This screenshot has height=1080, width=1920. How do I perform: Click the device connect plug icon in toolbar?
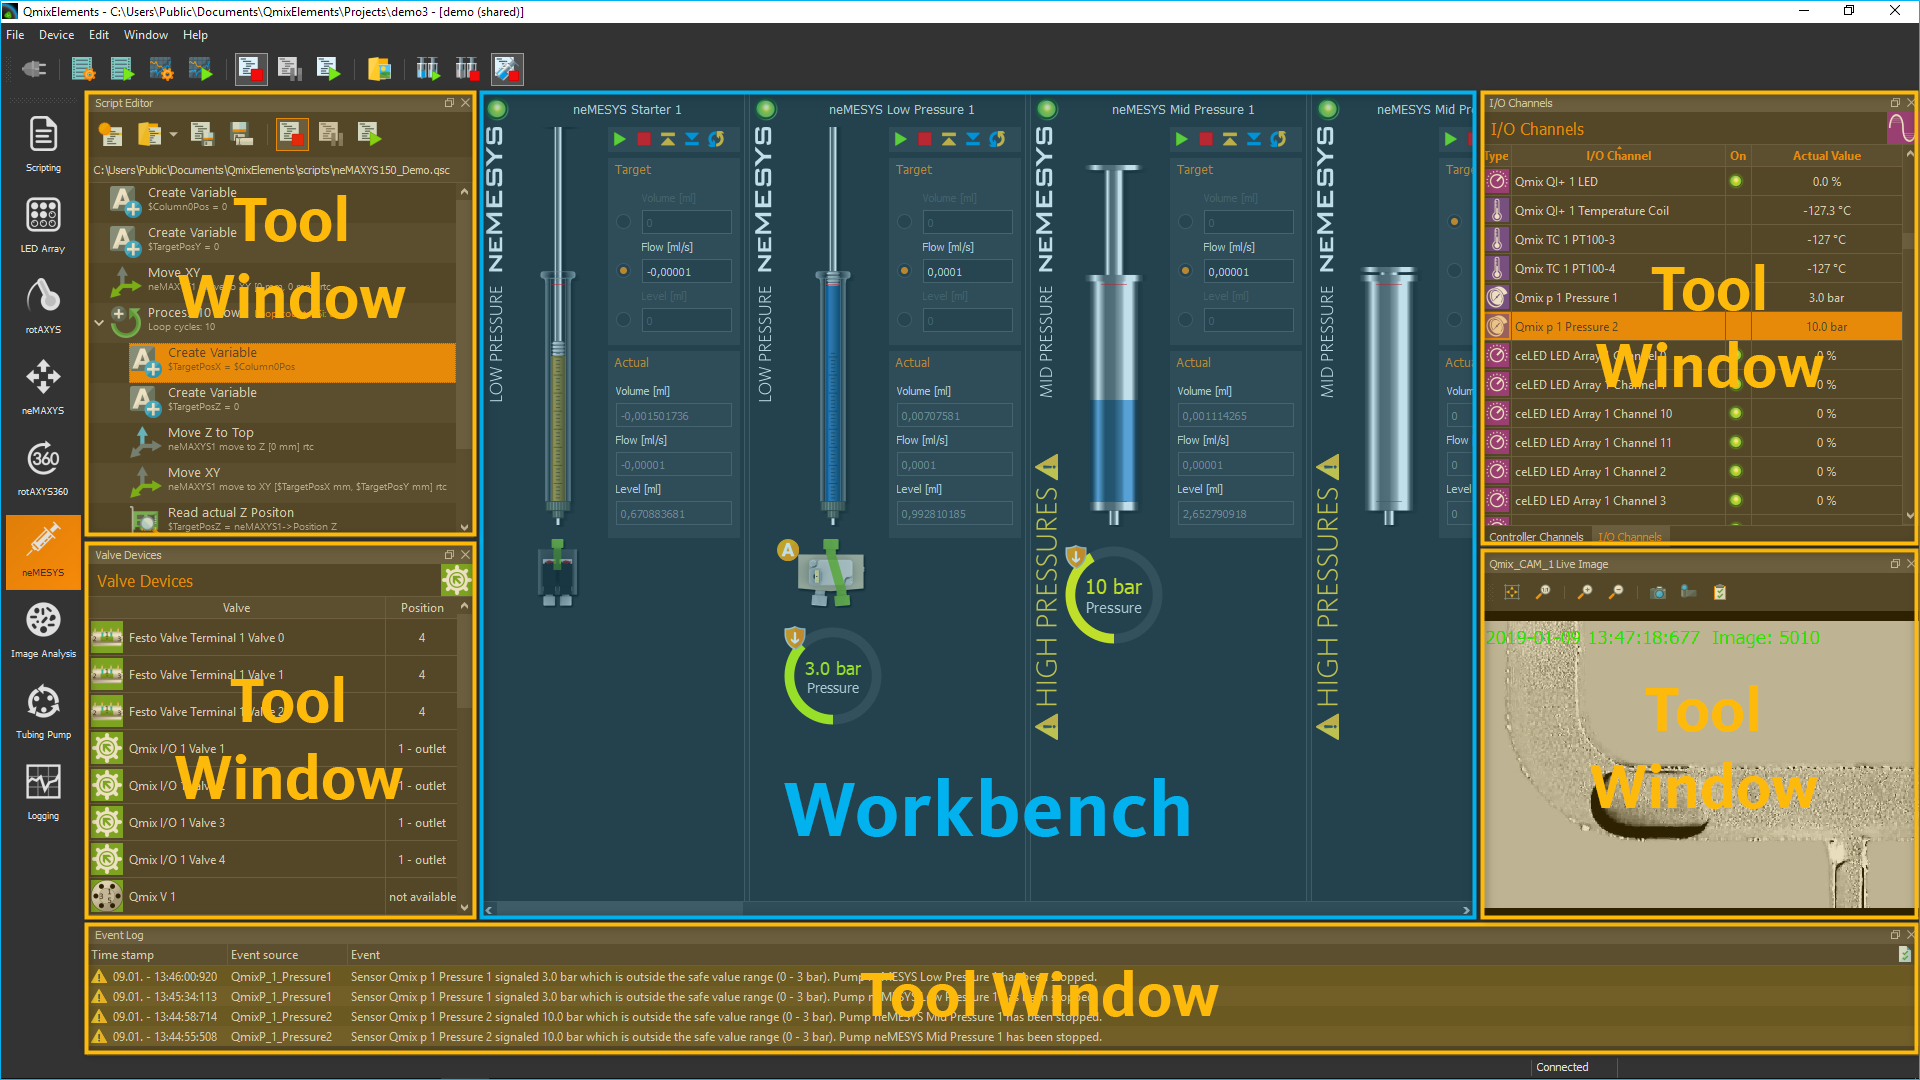point(34,69)
